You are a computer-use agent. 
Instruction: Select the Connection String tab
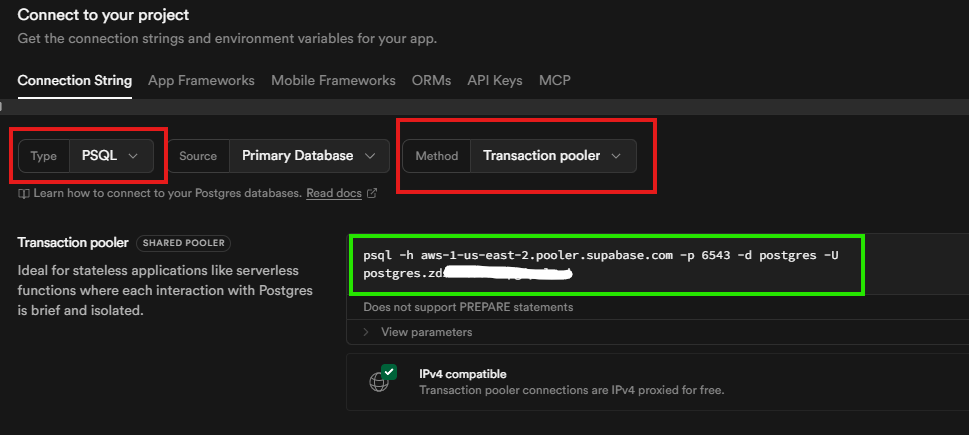tap(75, 80)
